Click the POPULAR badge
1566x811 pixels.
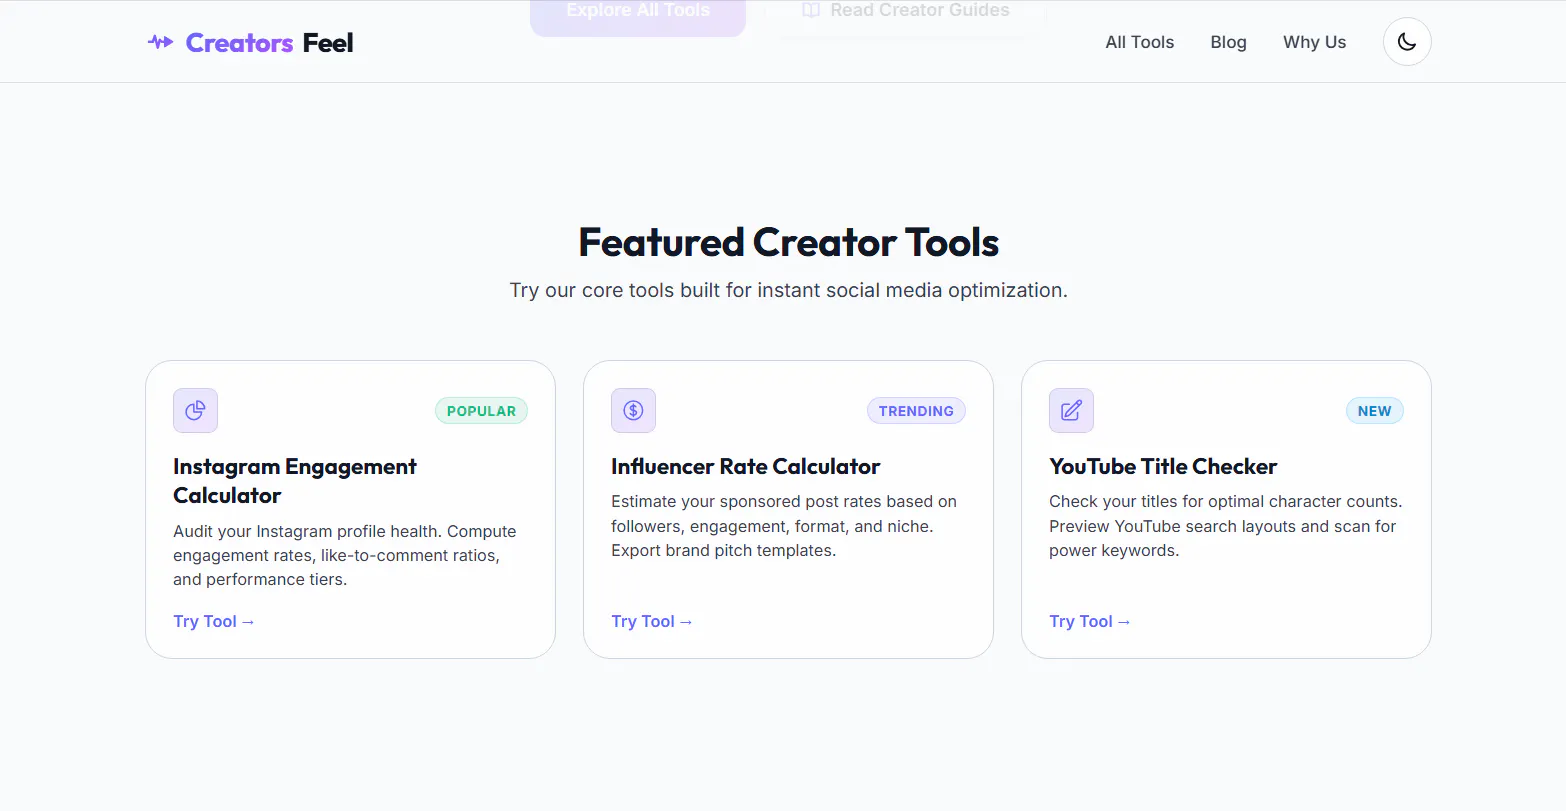click(x=481, y=411)
